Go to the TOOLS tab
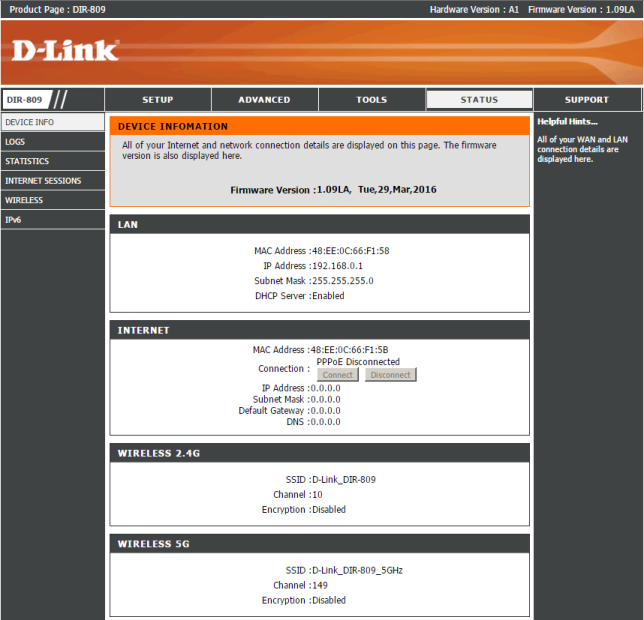 [x=372, y=100]
